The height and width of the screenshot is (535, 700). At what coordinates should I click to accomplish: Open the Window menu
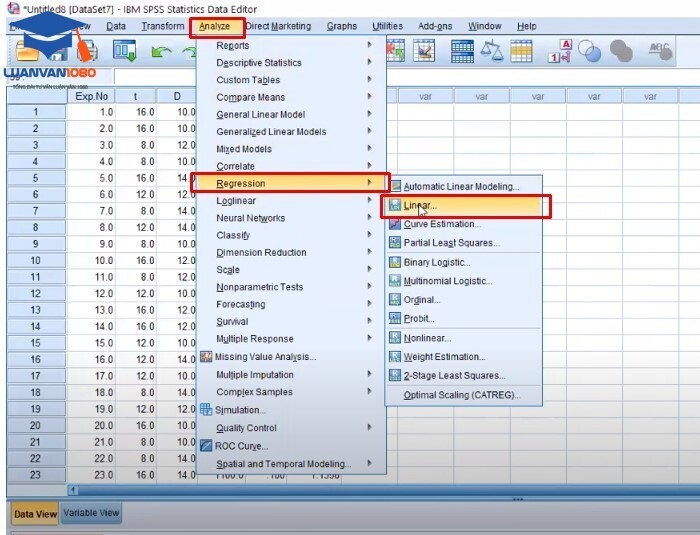pyautogui.click(x=485, y=26)
